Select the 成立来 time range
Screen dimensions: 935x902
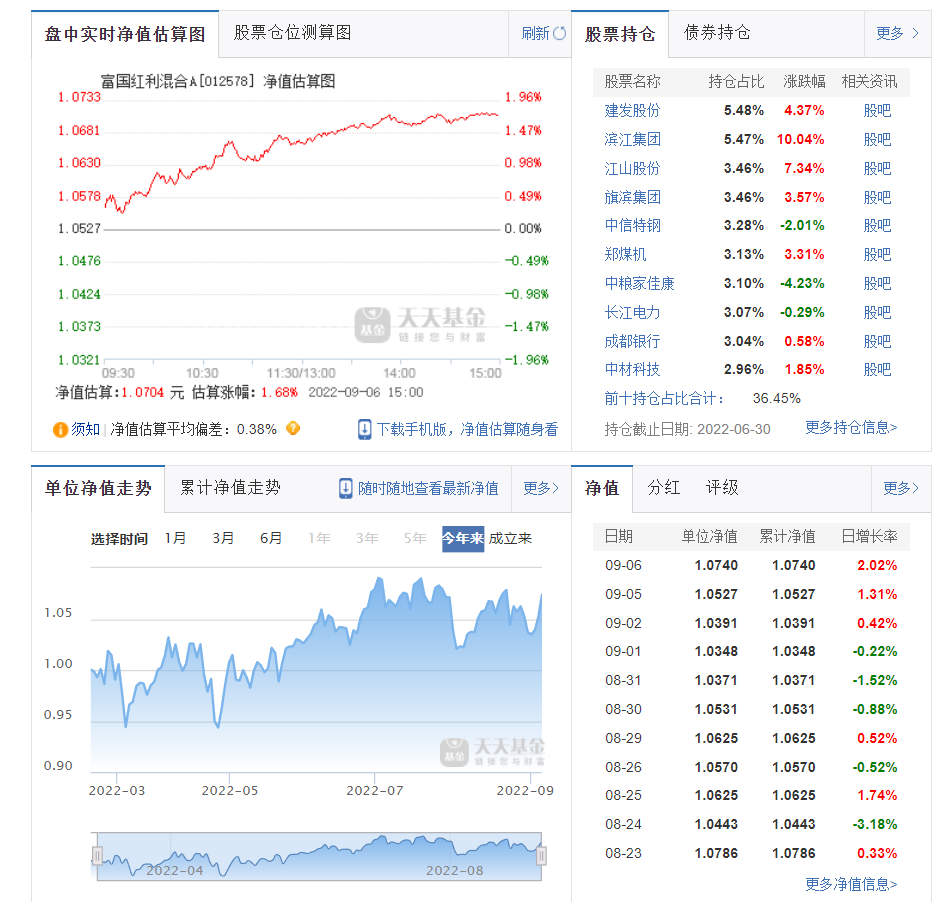[x=510, y=539]
